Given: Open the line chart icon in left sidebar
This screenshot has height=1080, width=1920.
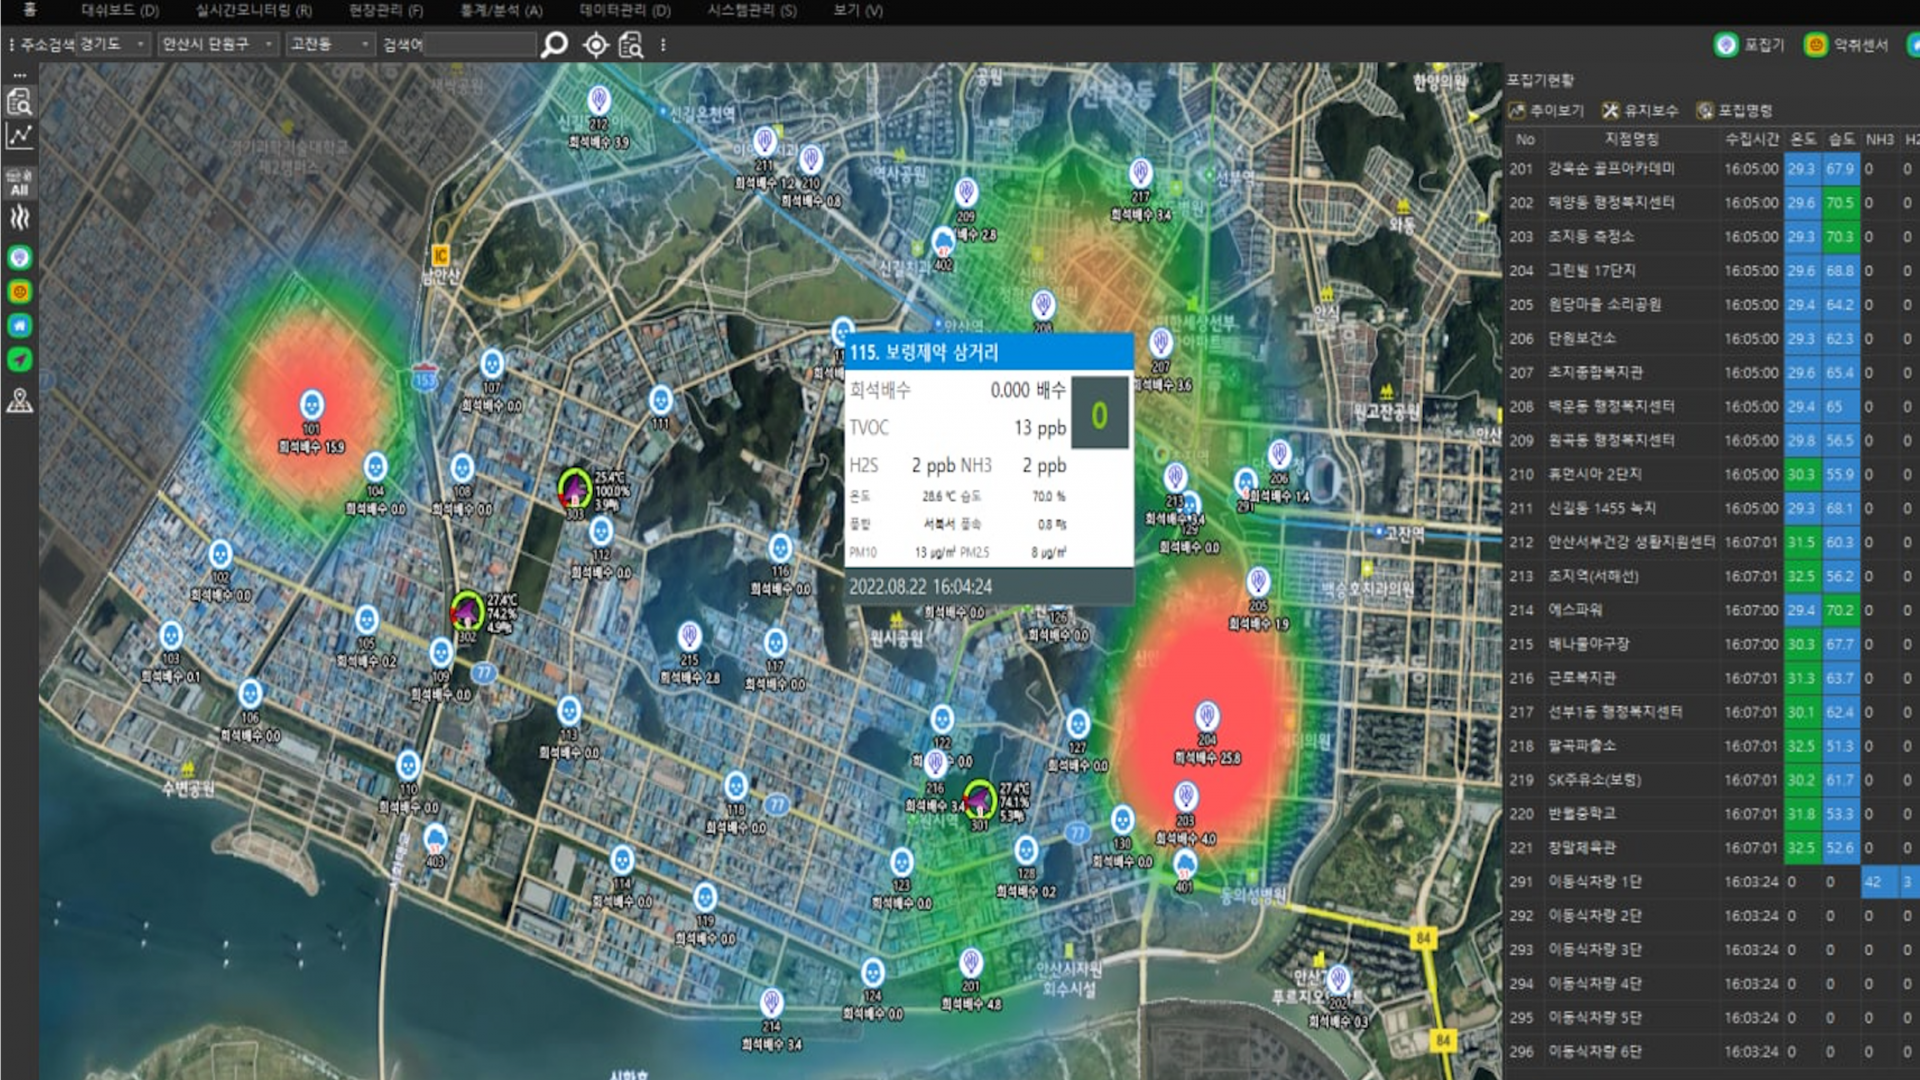Looking at the screenshot, I should tap(19, 136).
